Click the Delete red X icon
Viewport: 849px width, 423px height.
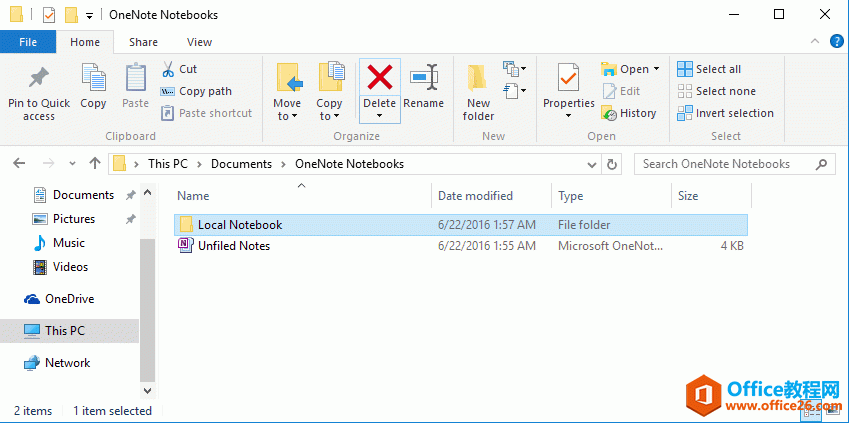pos(379,78)
